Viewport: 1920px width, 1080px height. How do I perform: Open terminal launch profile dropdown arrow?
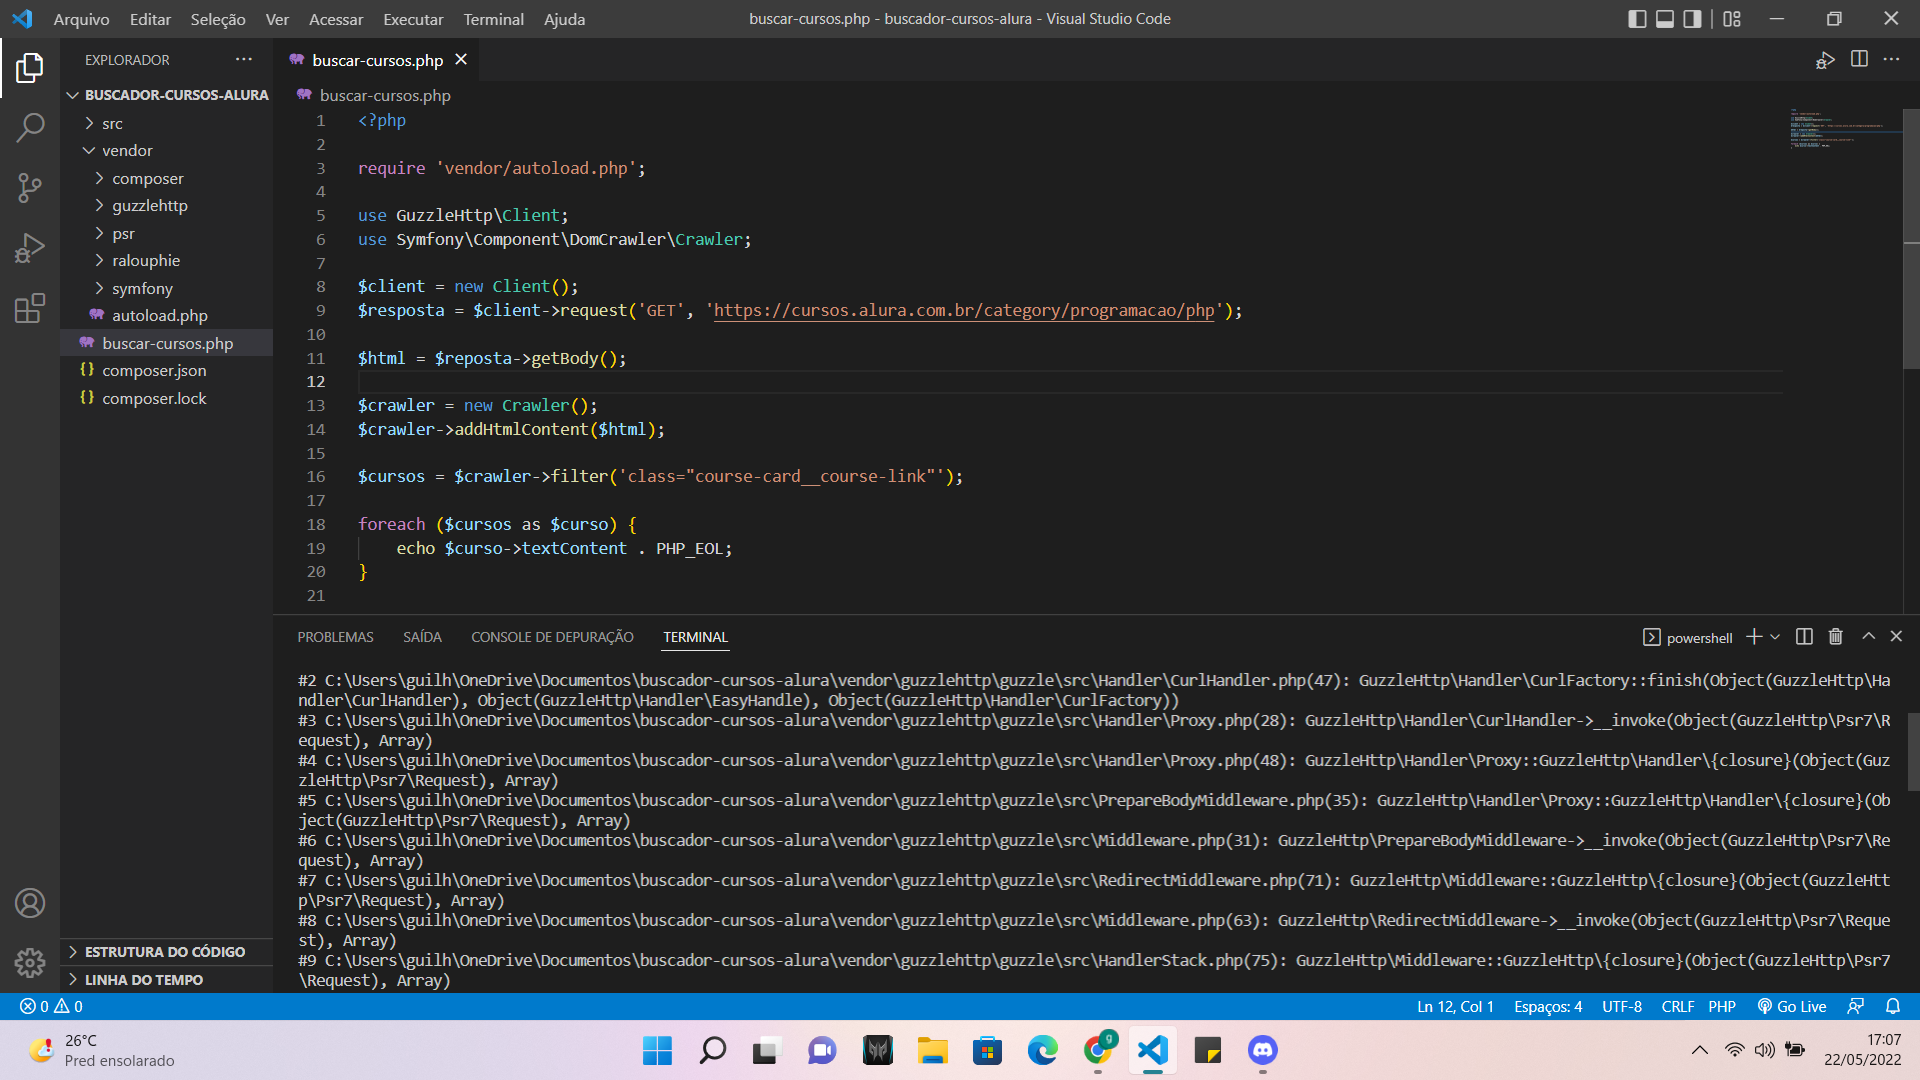point(1776,637)
